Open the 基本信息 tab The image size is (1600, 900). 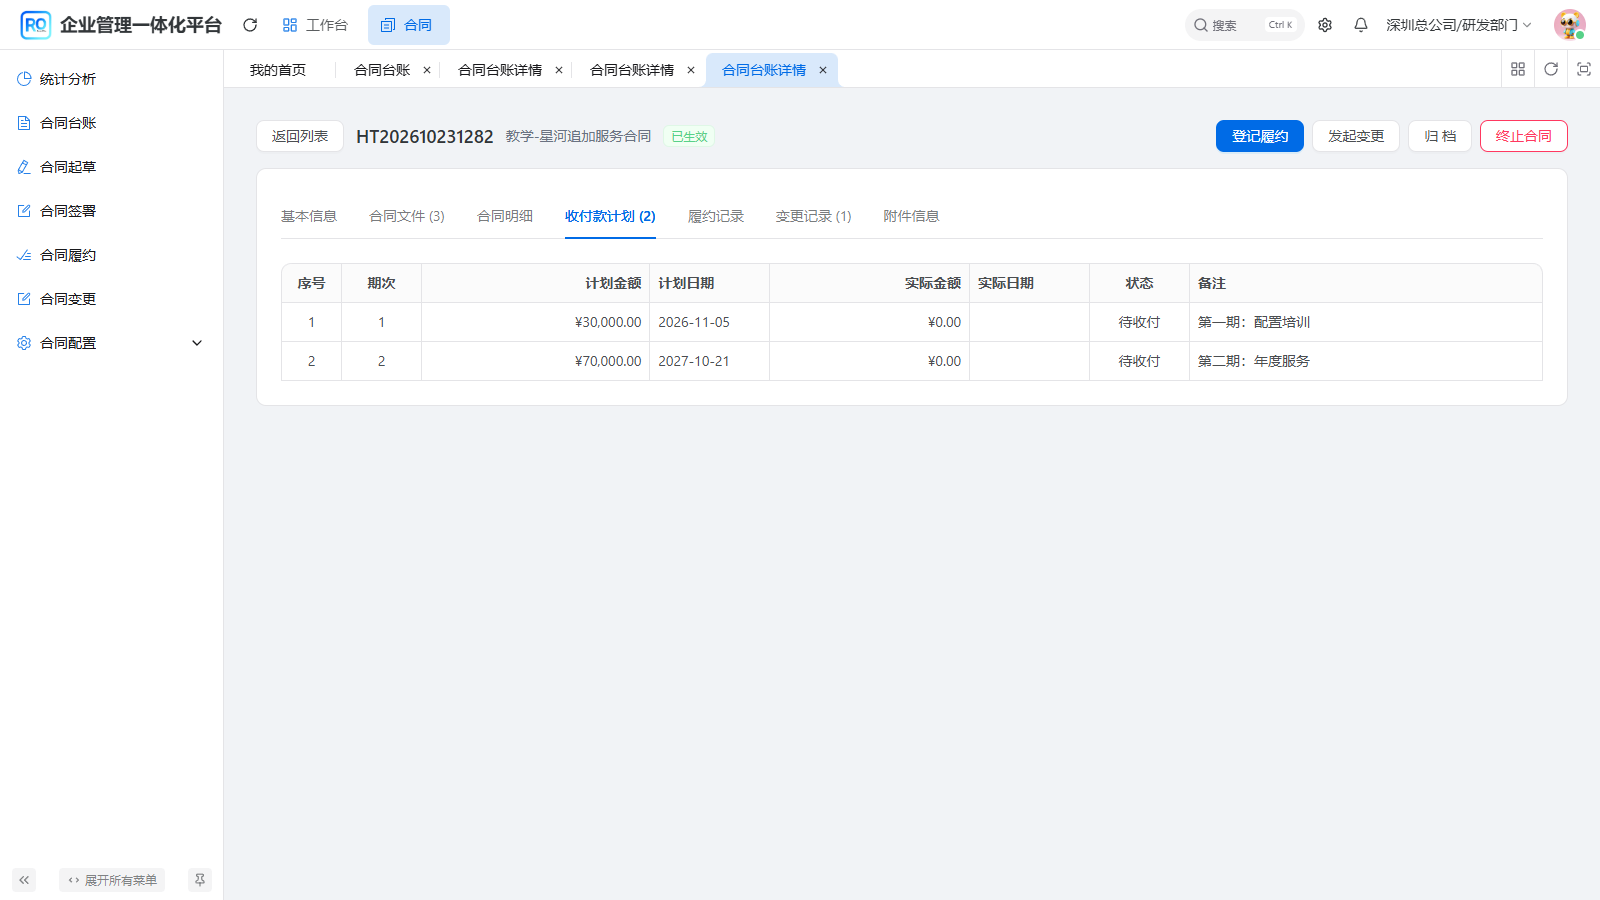click(x=309, y=216)
